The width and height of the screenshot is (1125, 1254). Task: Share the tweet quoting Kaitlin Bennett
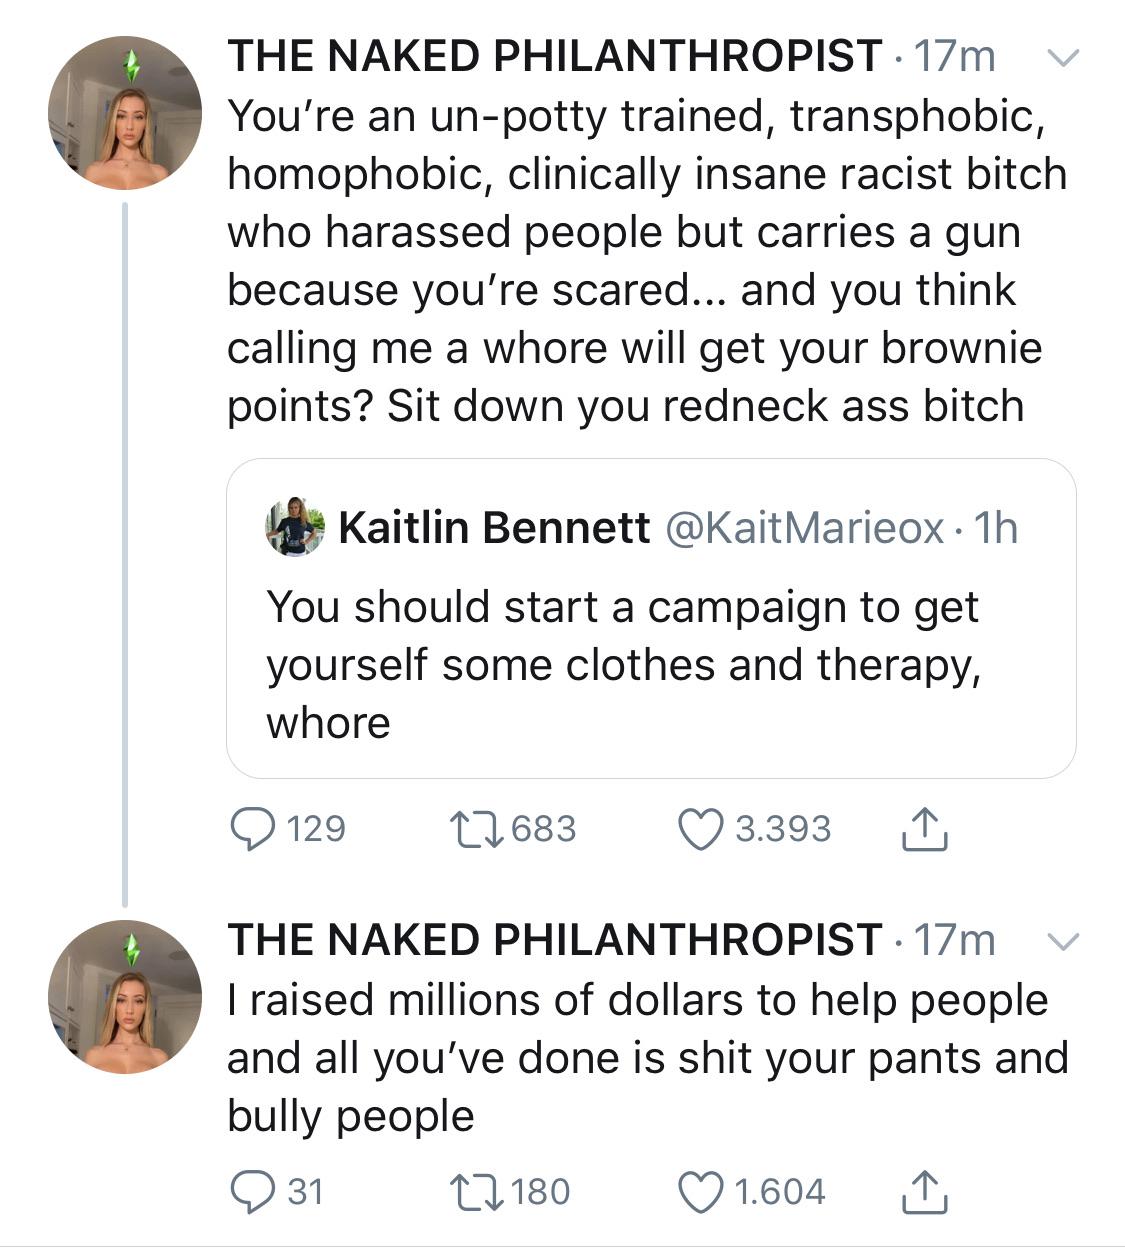pos(924,829)
